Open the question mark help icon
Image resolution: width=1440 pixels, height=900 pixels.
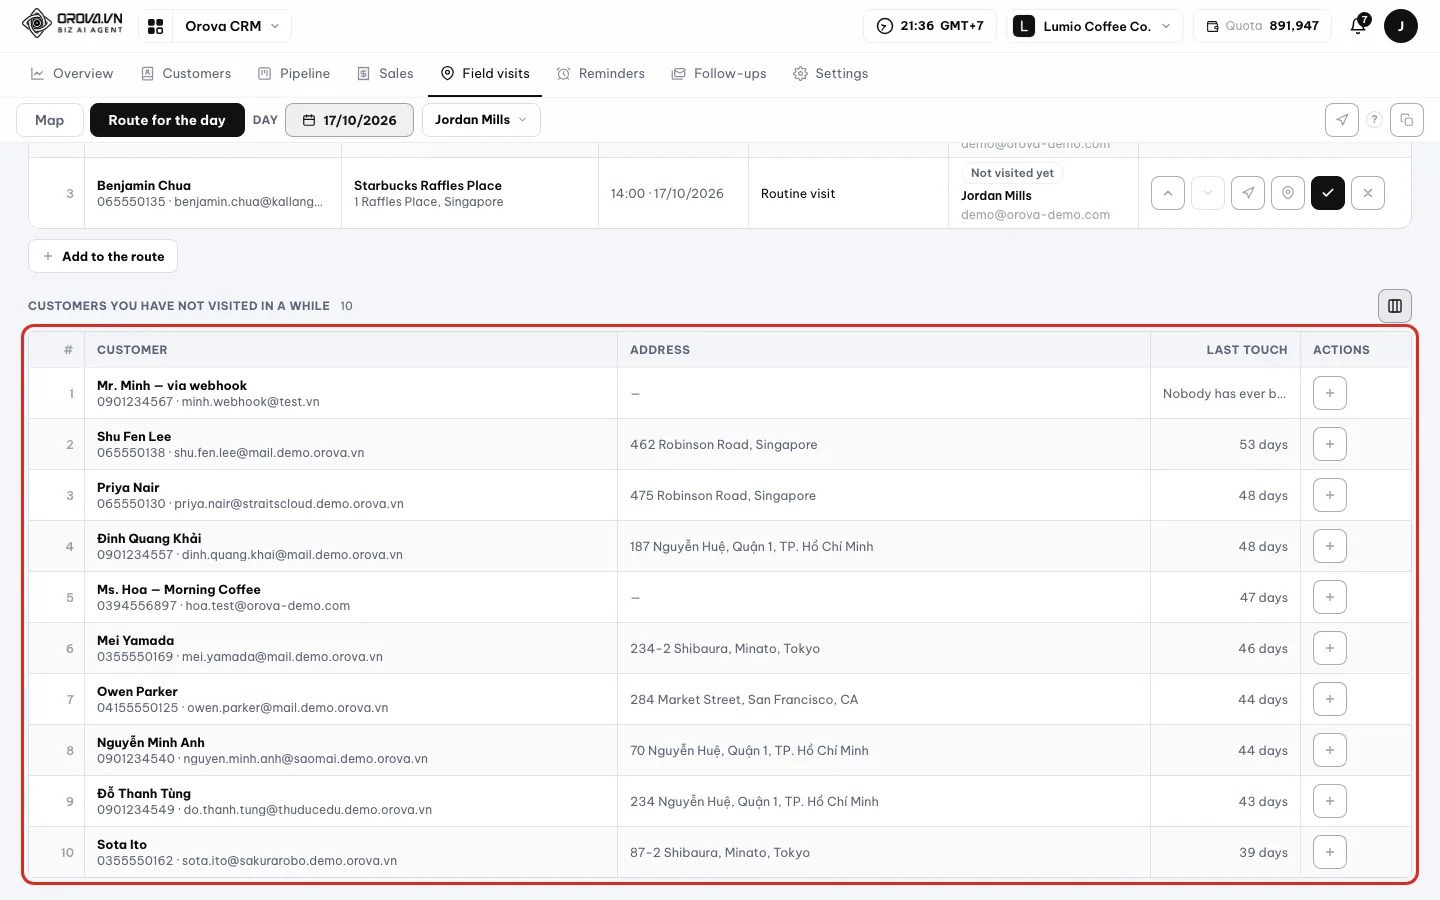tap(1375, 120)
